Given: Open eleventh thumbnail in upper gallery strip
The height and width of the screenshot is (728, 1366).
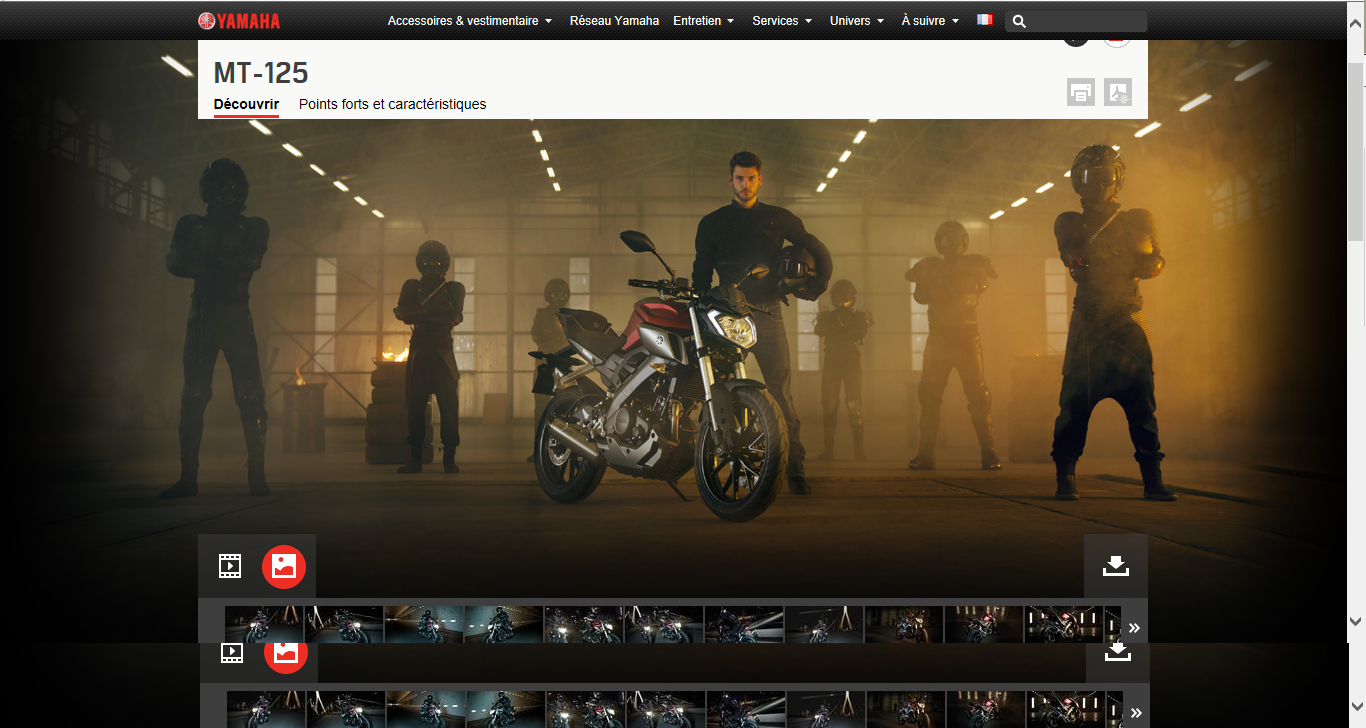Looking at the screenshot, I should pos(1064,624).
